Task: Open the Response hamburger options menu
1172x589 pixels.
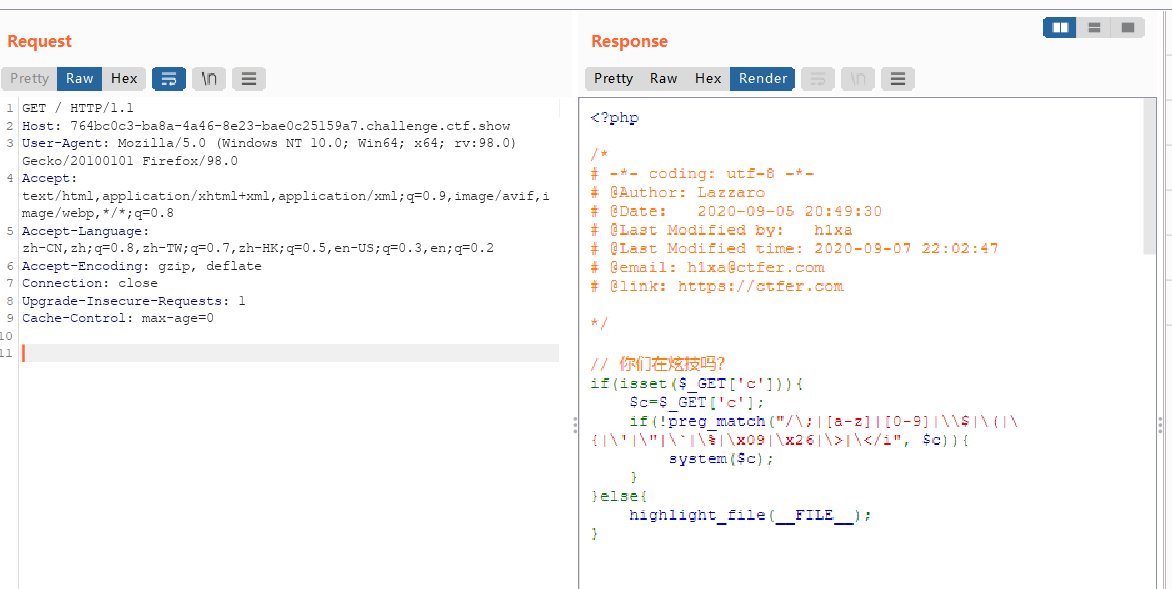Action: (898, 78)
